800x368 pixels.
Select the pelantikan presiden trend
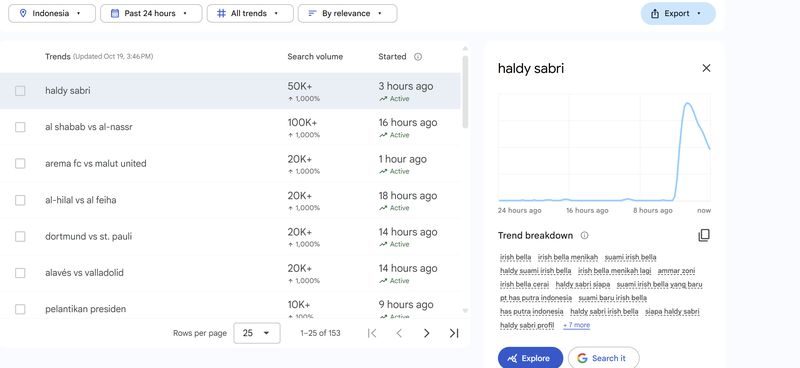point(230,305)
